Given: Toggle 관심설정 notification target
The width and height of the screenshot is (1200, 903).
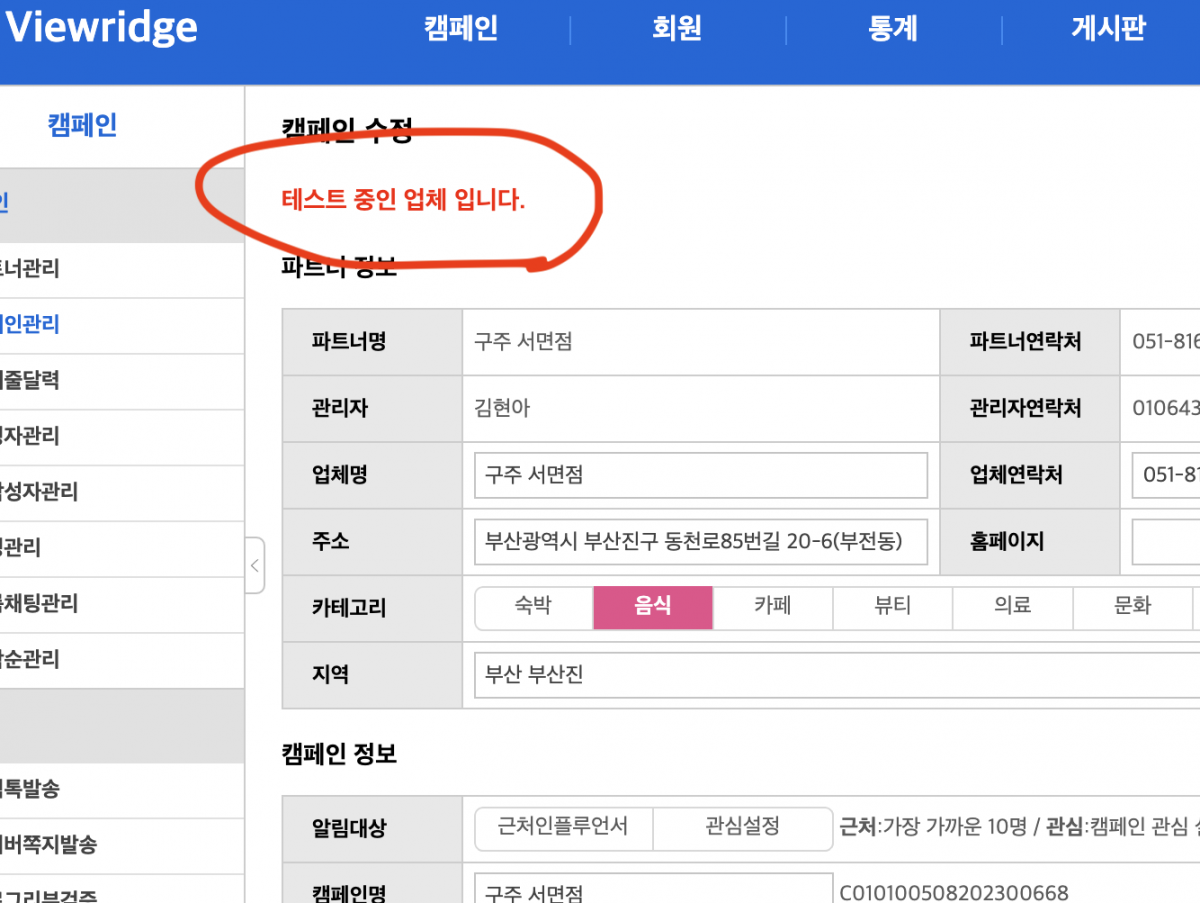Looking at the screenshot, I should [x=742, y=828].
